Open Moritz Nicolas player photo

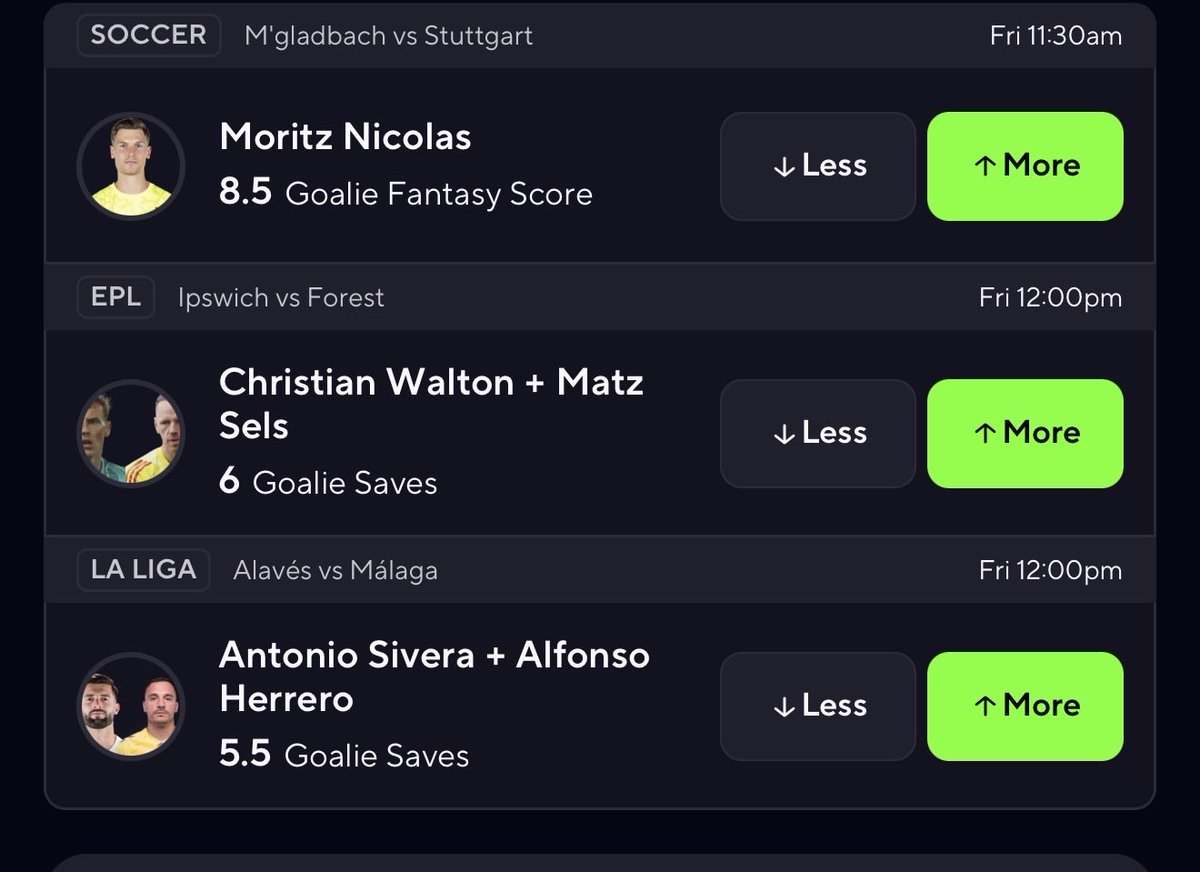click(x=131, y=166)
